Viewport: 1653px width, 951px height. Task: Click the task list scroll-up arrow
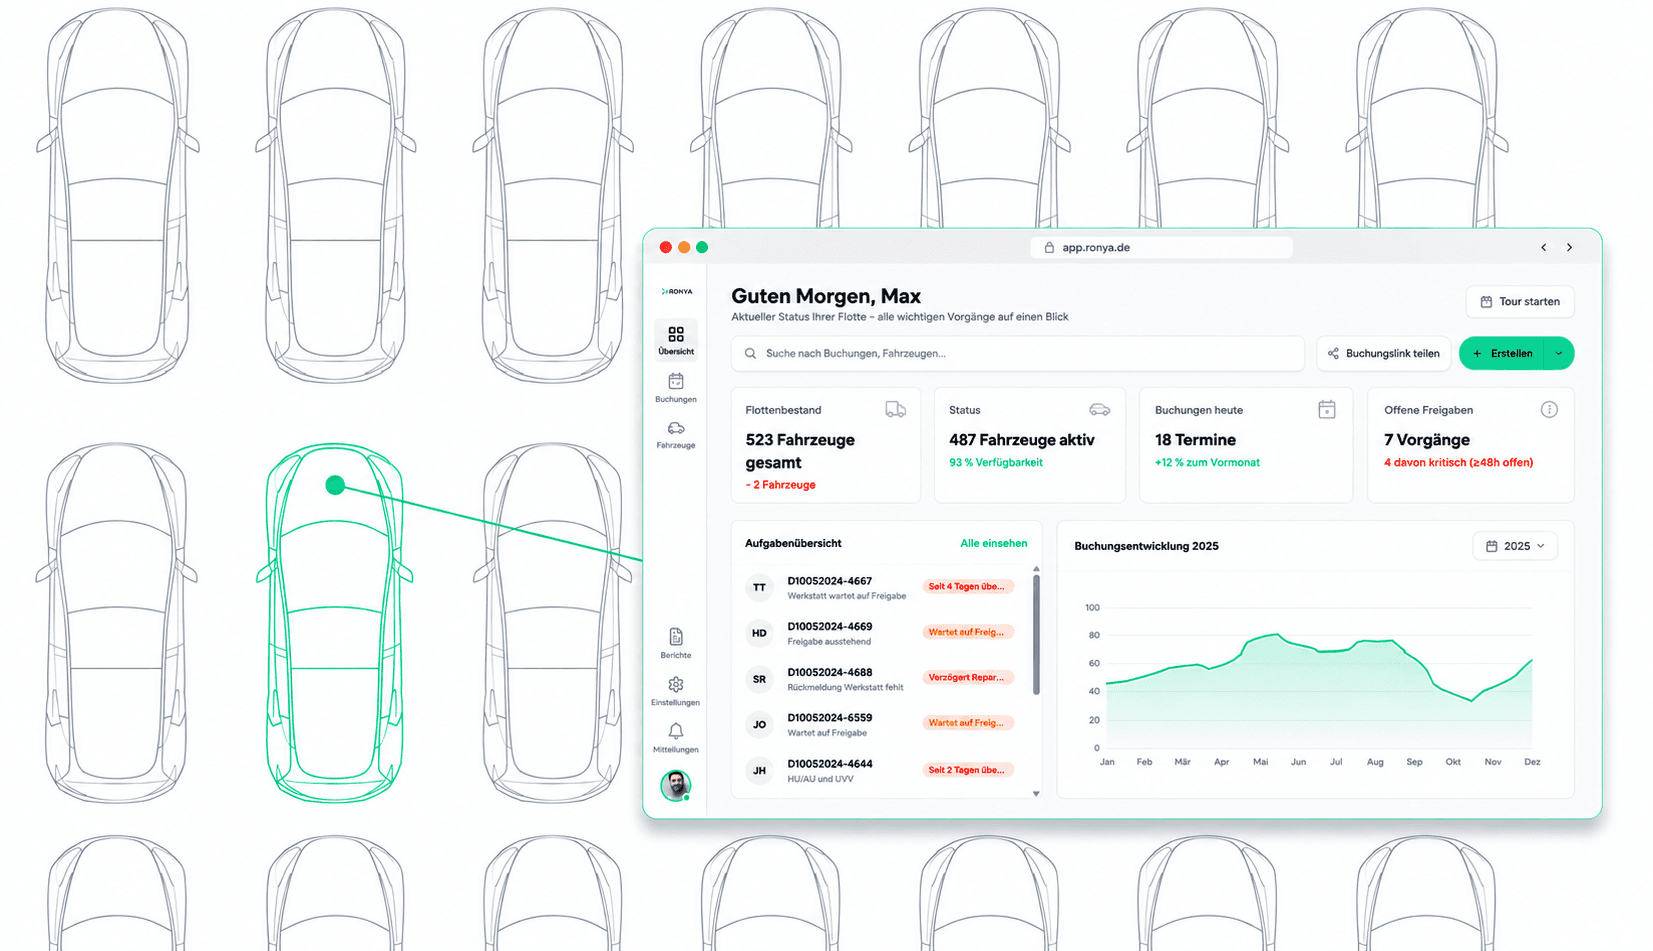click(1036, 569)
